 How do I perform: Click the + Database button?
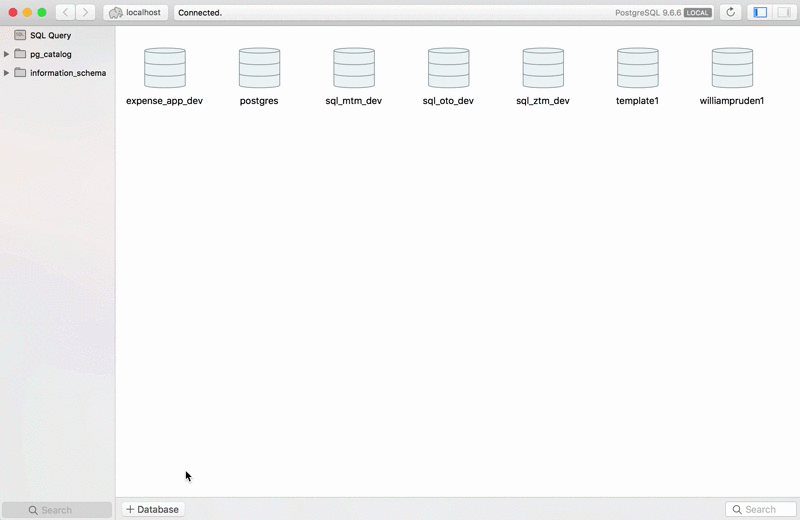pos(153,509)
